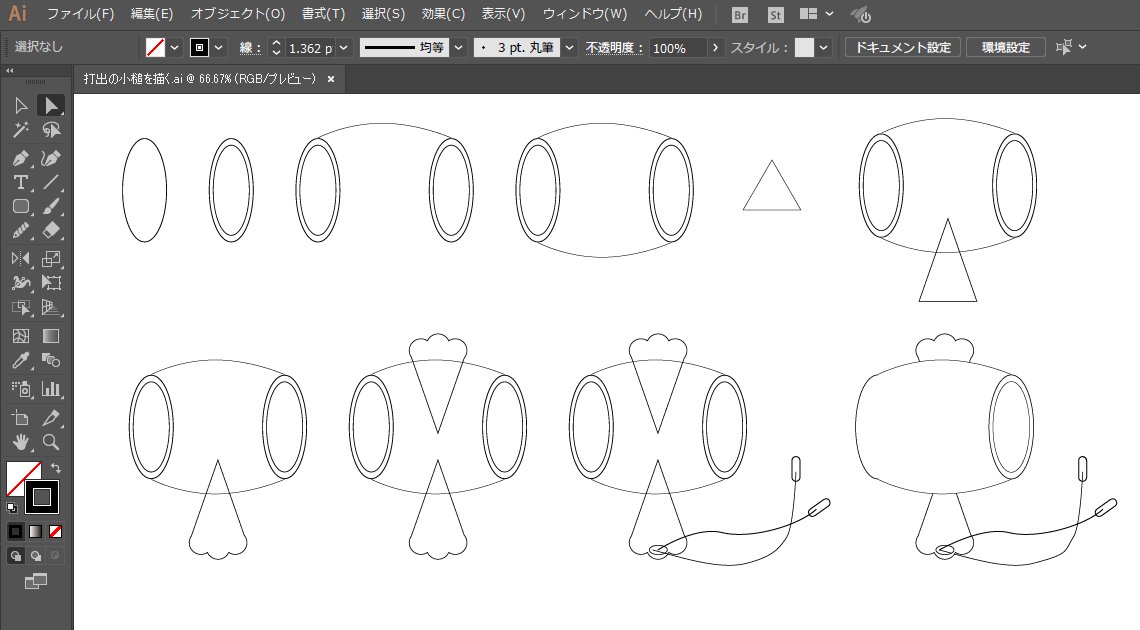Open the オブジェクト(O) menu
The image size is (1140, 630).
pos(238,14)
